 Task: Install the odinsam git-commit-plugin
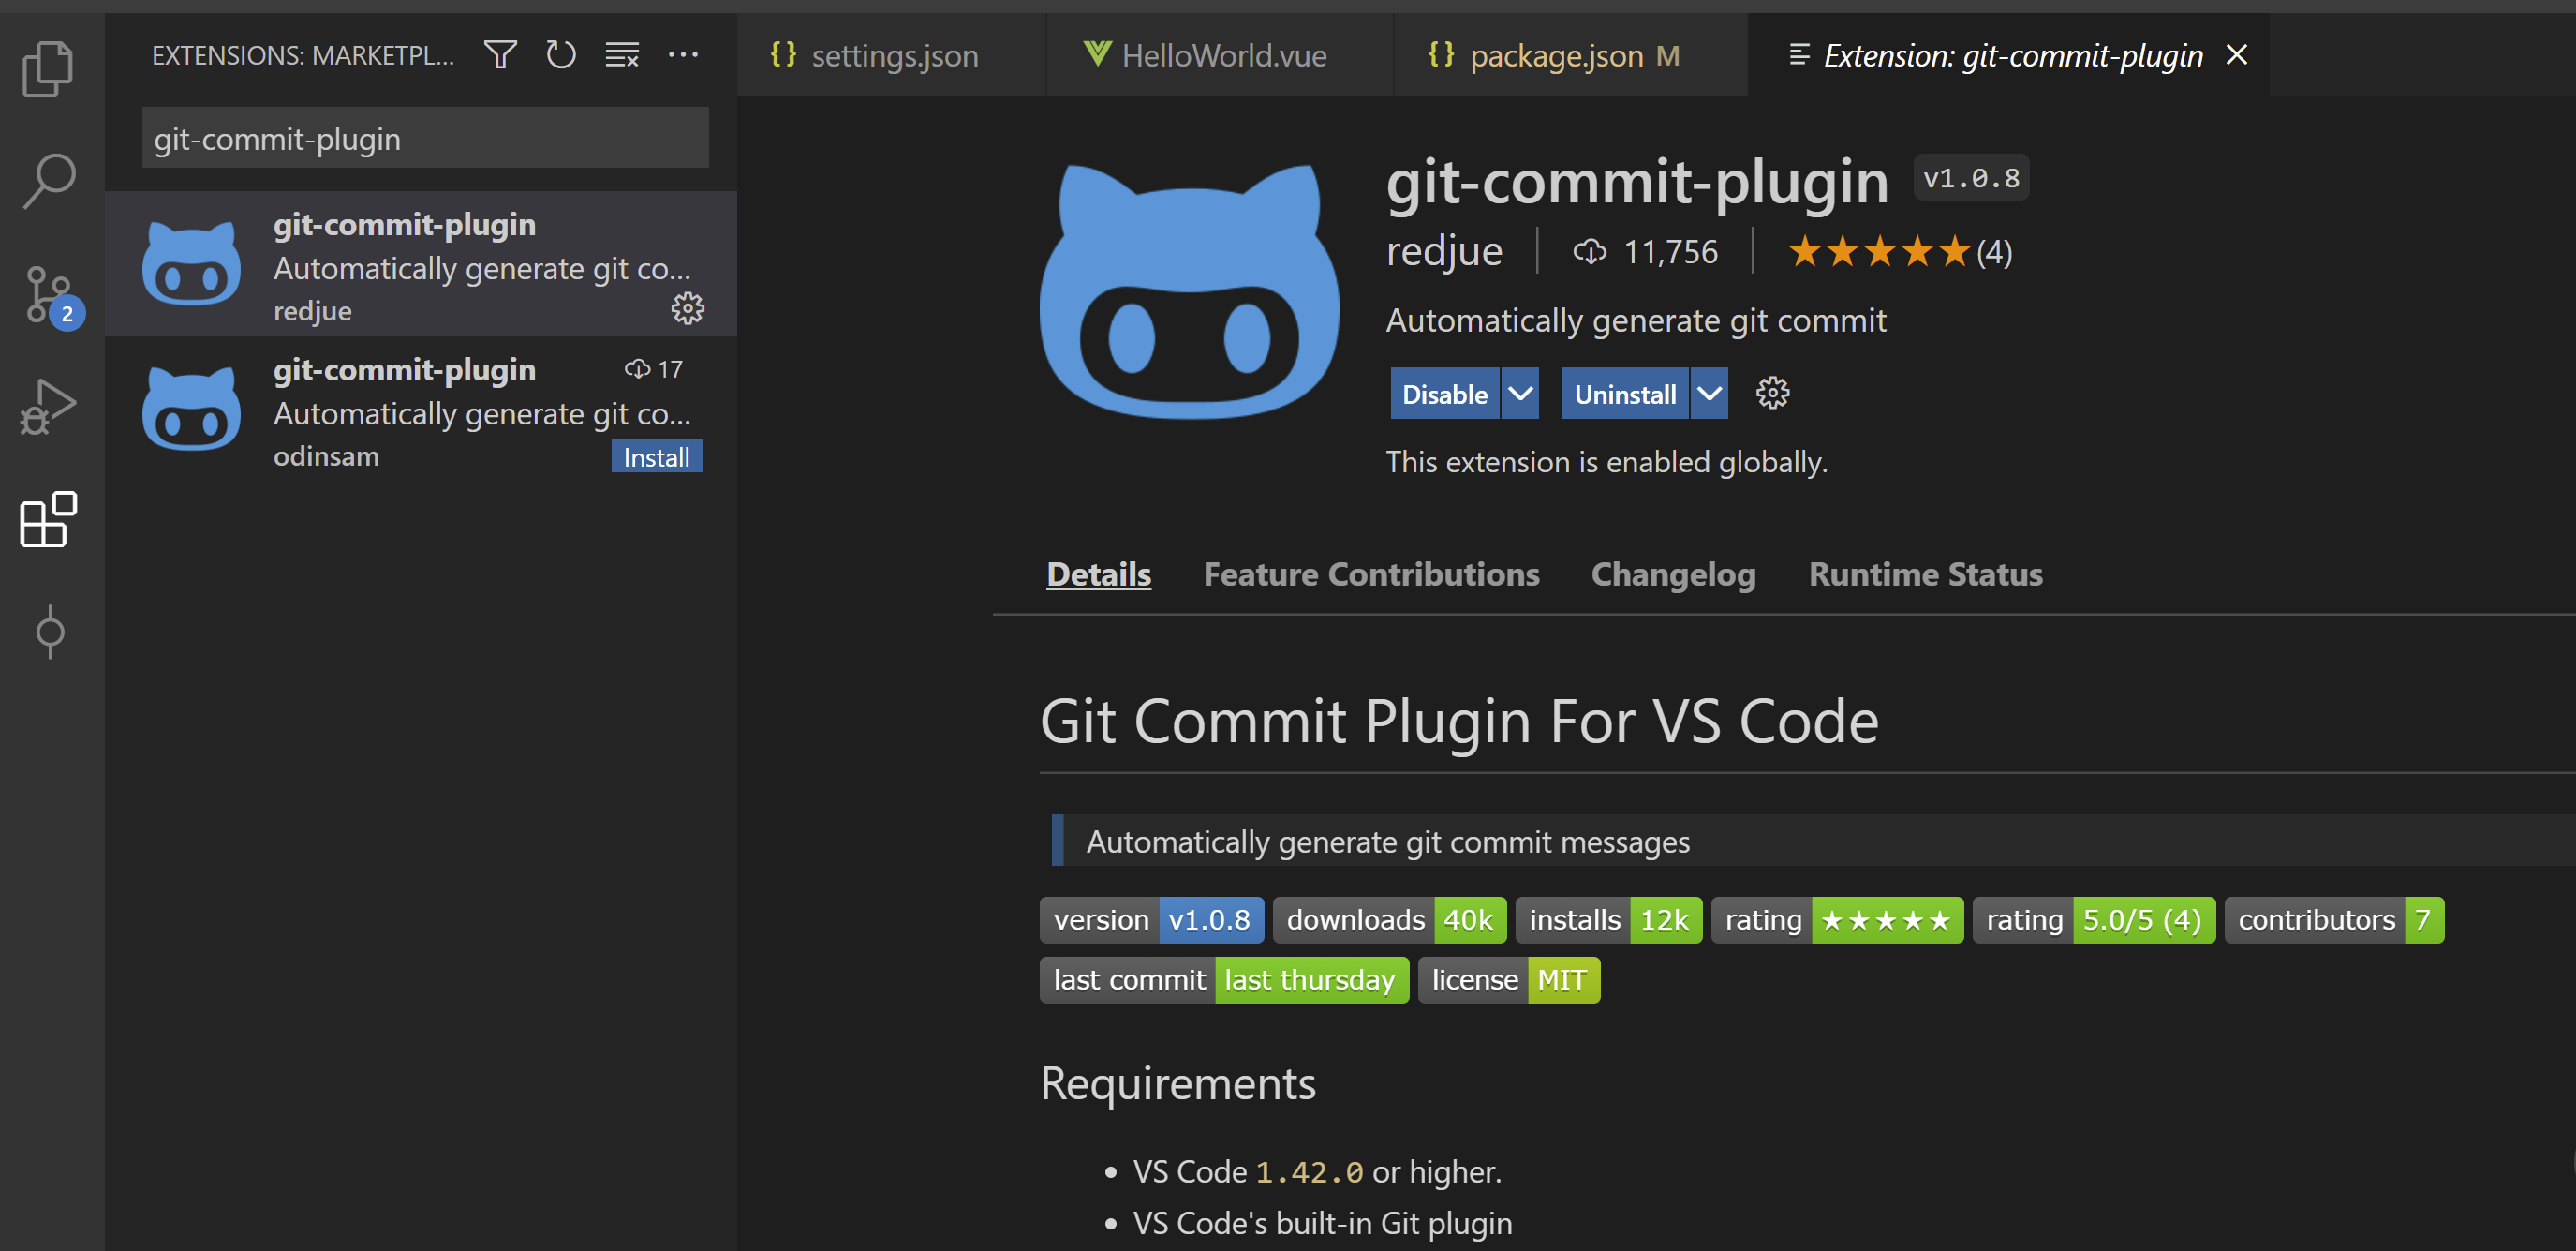656,456
